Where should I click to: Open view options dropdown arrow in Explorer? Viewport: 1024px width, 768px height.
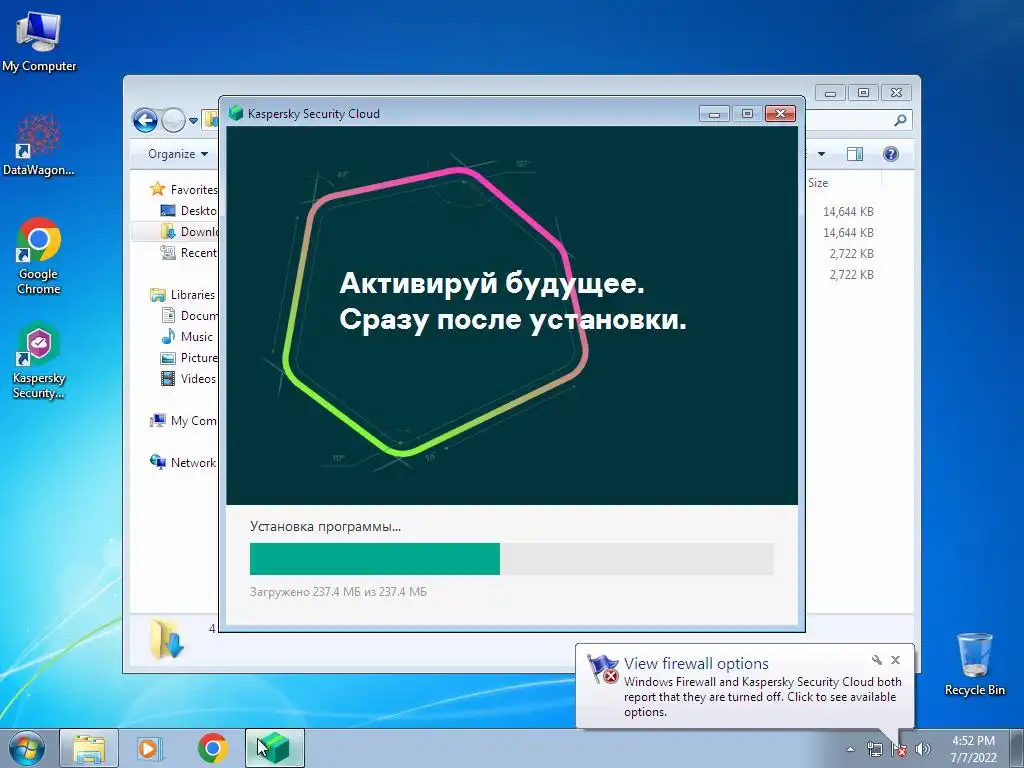pyautogui.click(x=821, y=154)
